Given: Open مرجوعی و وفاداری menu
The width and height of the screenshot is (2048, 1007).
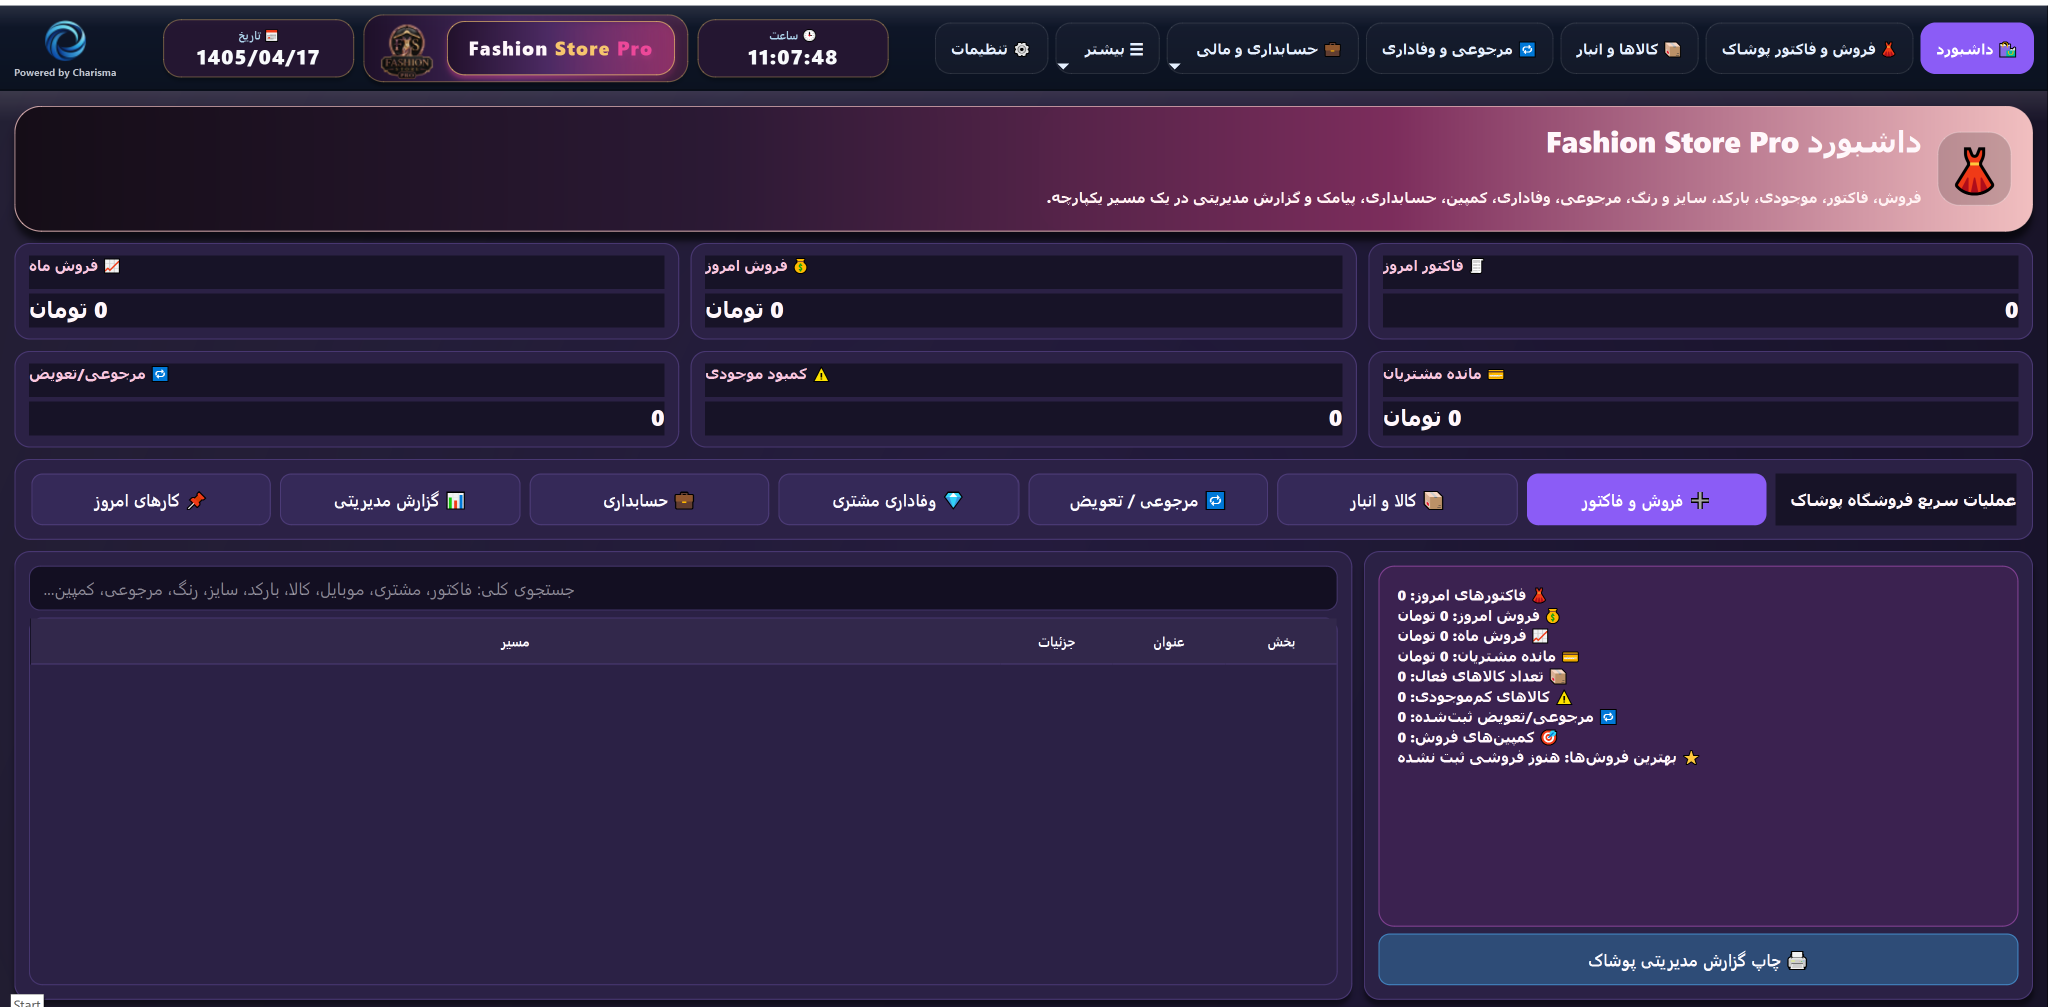Looking at the screenshot, I should click(x=1459, y=49).
